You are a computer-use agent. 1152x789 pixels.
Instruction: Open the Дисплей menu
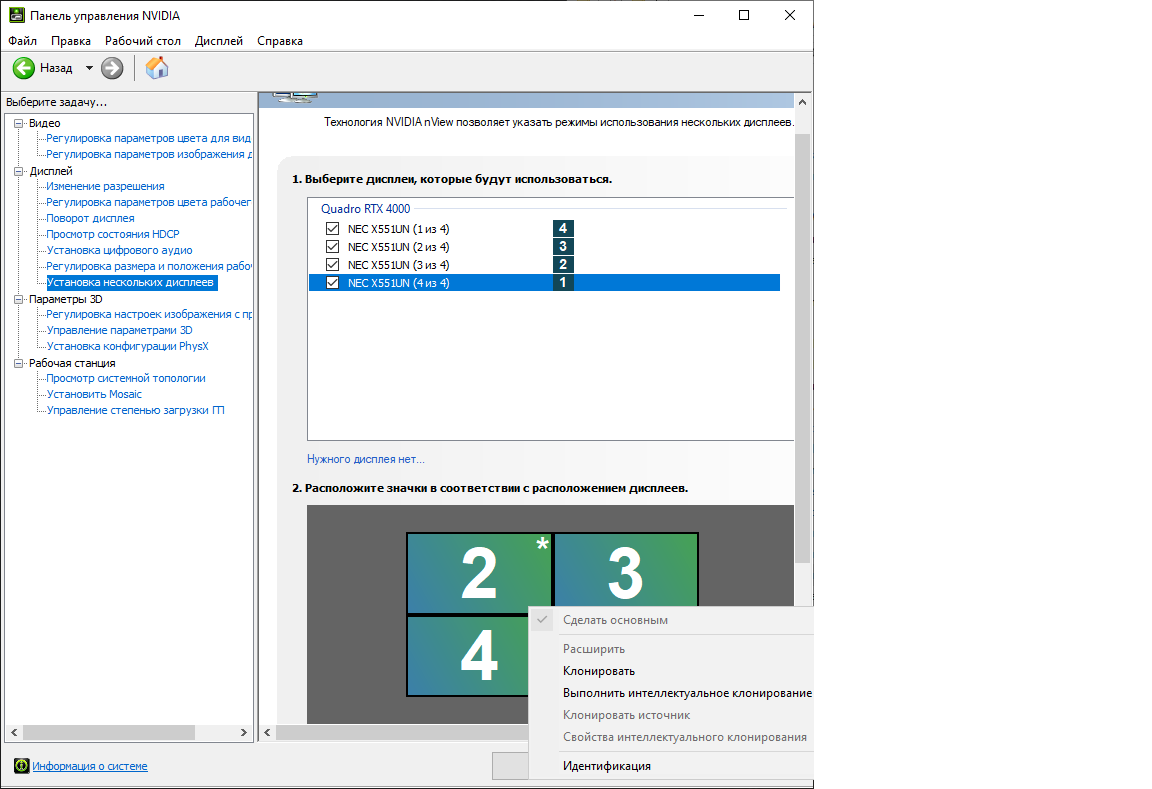pos(219,41)
